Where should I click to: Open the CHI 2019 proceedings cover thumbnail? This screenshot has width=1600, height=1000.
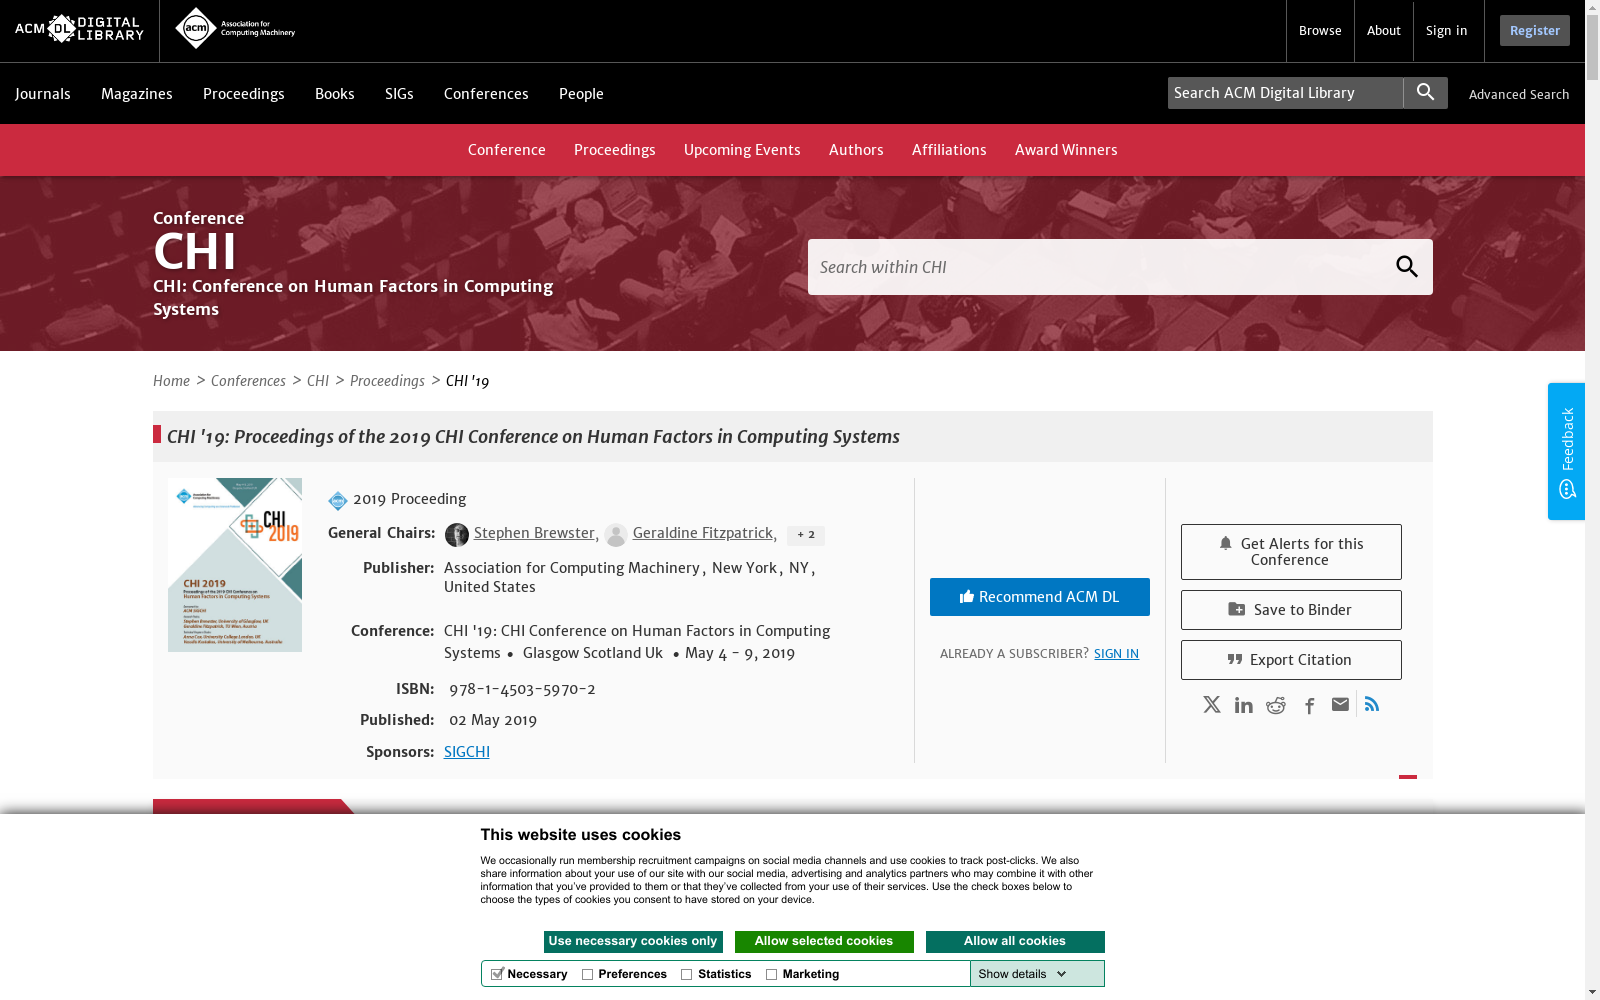click(235, 565)
